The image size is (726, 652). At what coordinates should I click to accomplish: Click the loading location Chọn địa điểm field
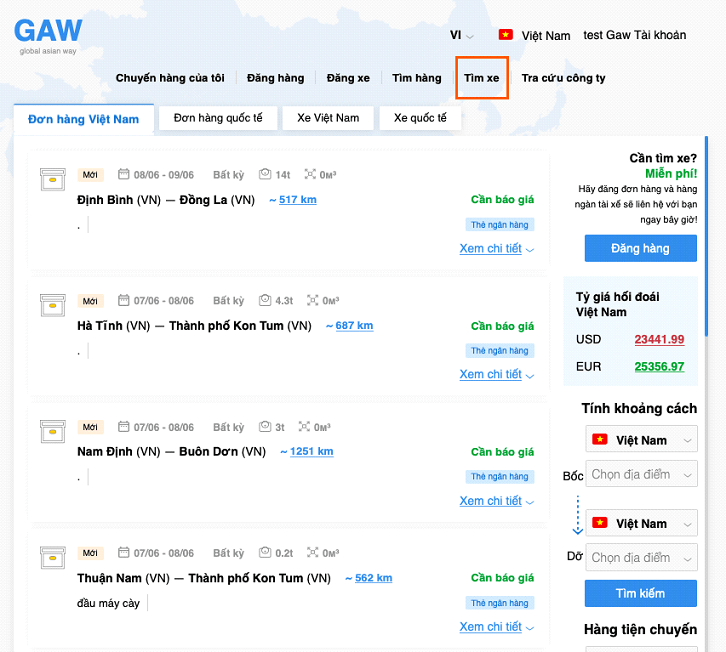(641, 474)
